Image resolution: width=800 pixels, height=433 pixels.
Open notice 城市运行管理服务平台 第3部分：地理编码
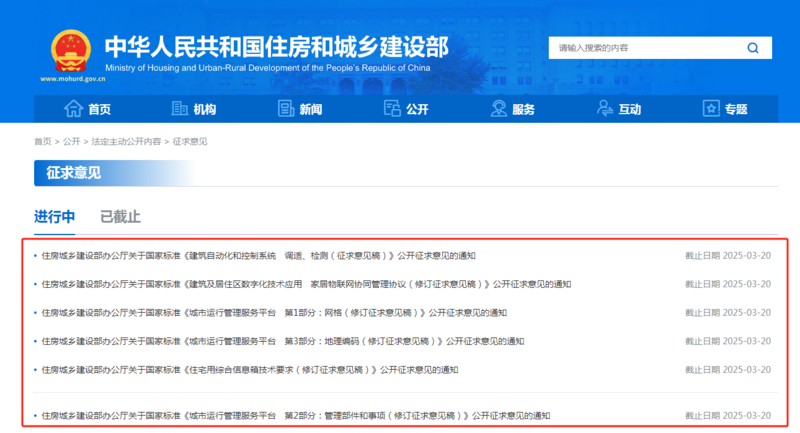[x=283, y=341]
